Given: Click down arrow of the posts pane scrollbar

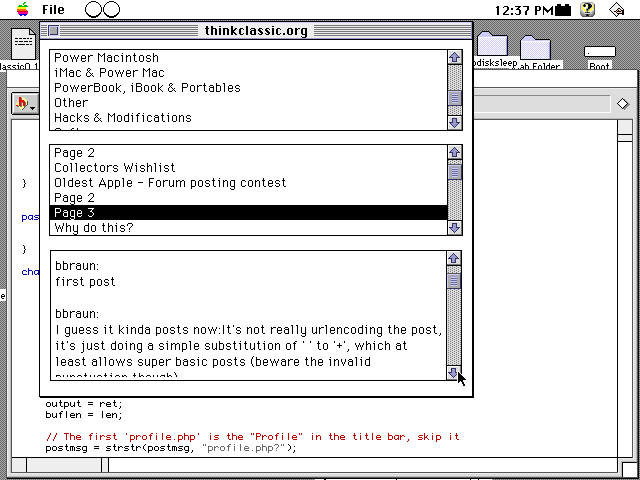Looking at the screenshot, I should (454, 373).
